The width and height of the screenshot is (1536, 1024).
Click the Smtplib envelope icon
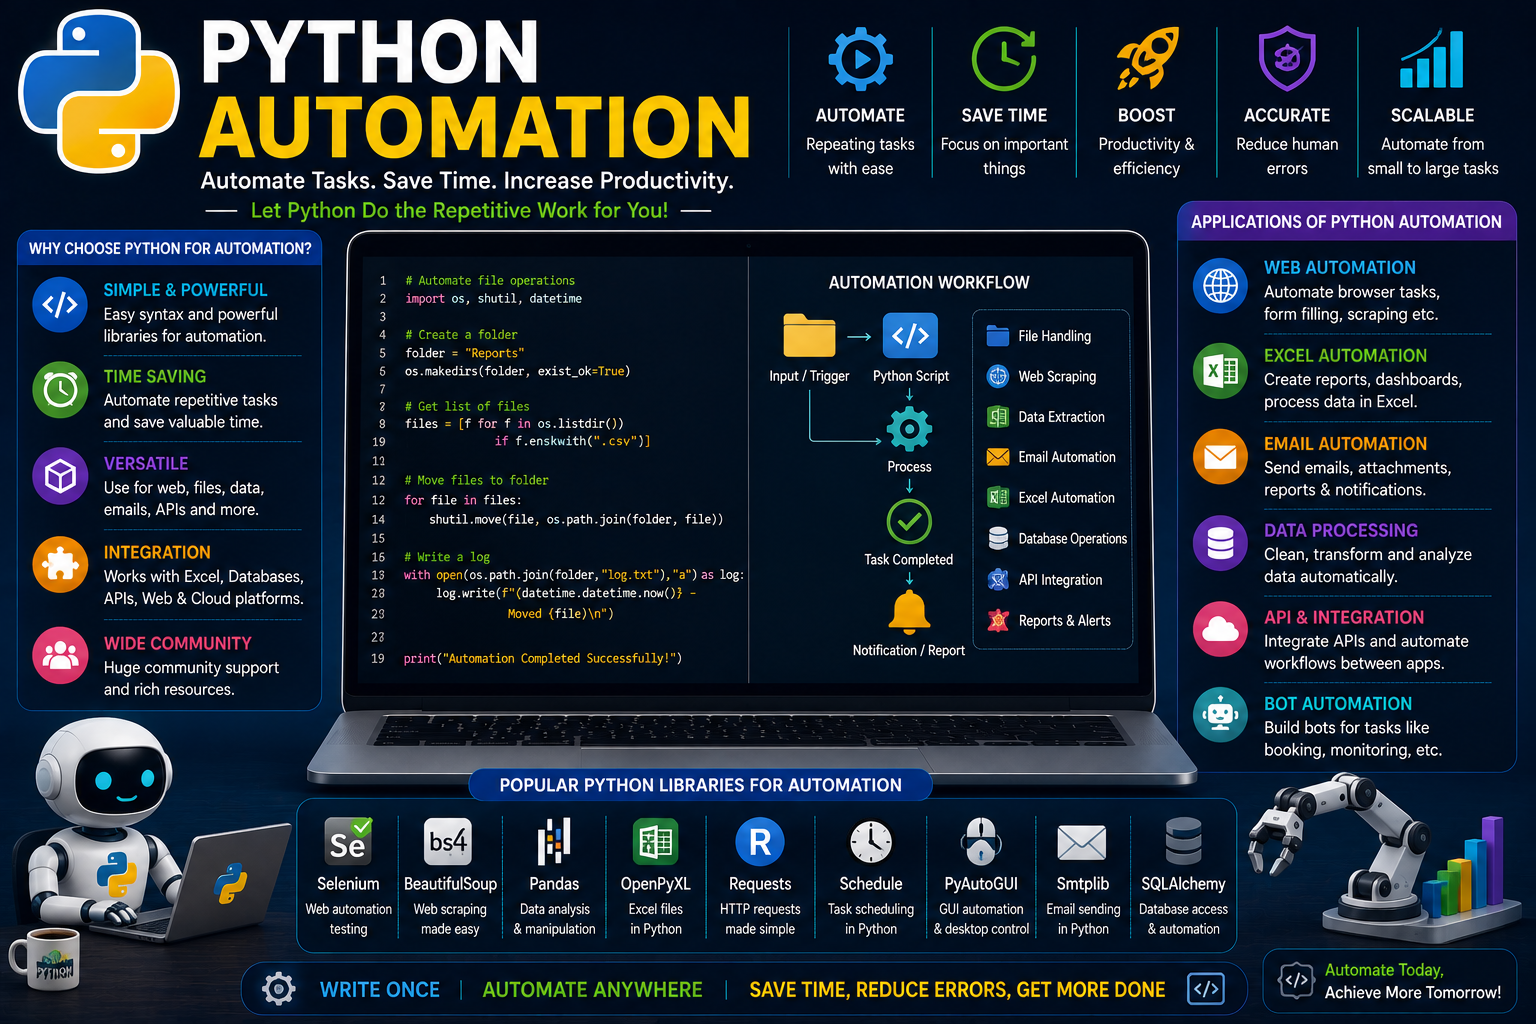[x=1082, y=843]
